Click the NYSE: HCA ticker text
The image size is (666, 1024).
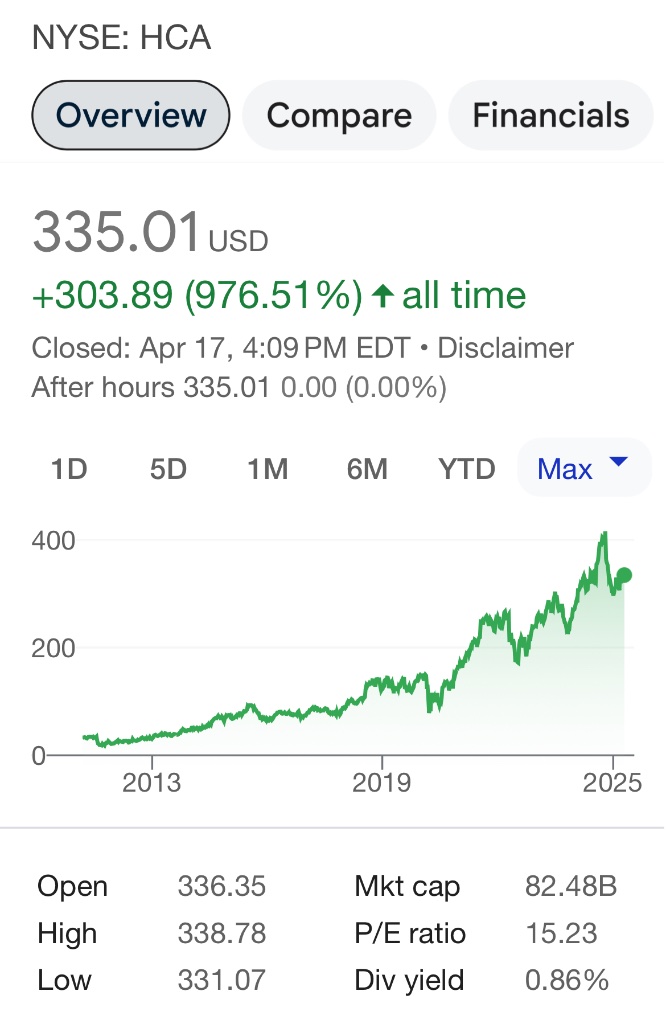pos(121,39)
